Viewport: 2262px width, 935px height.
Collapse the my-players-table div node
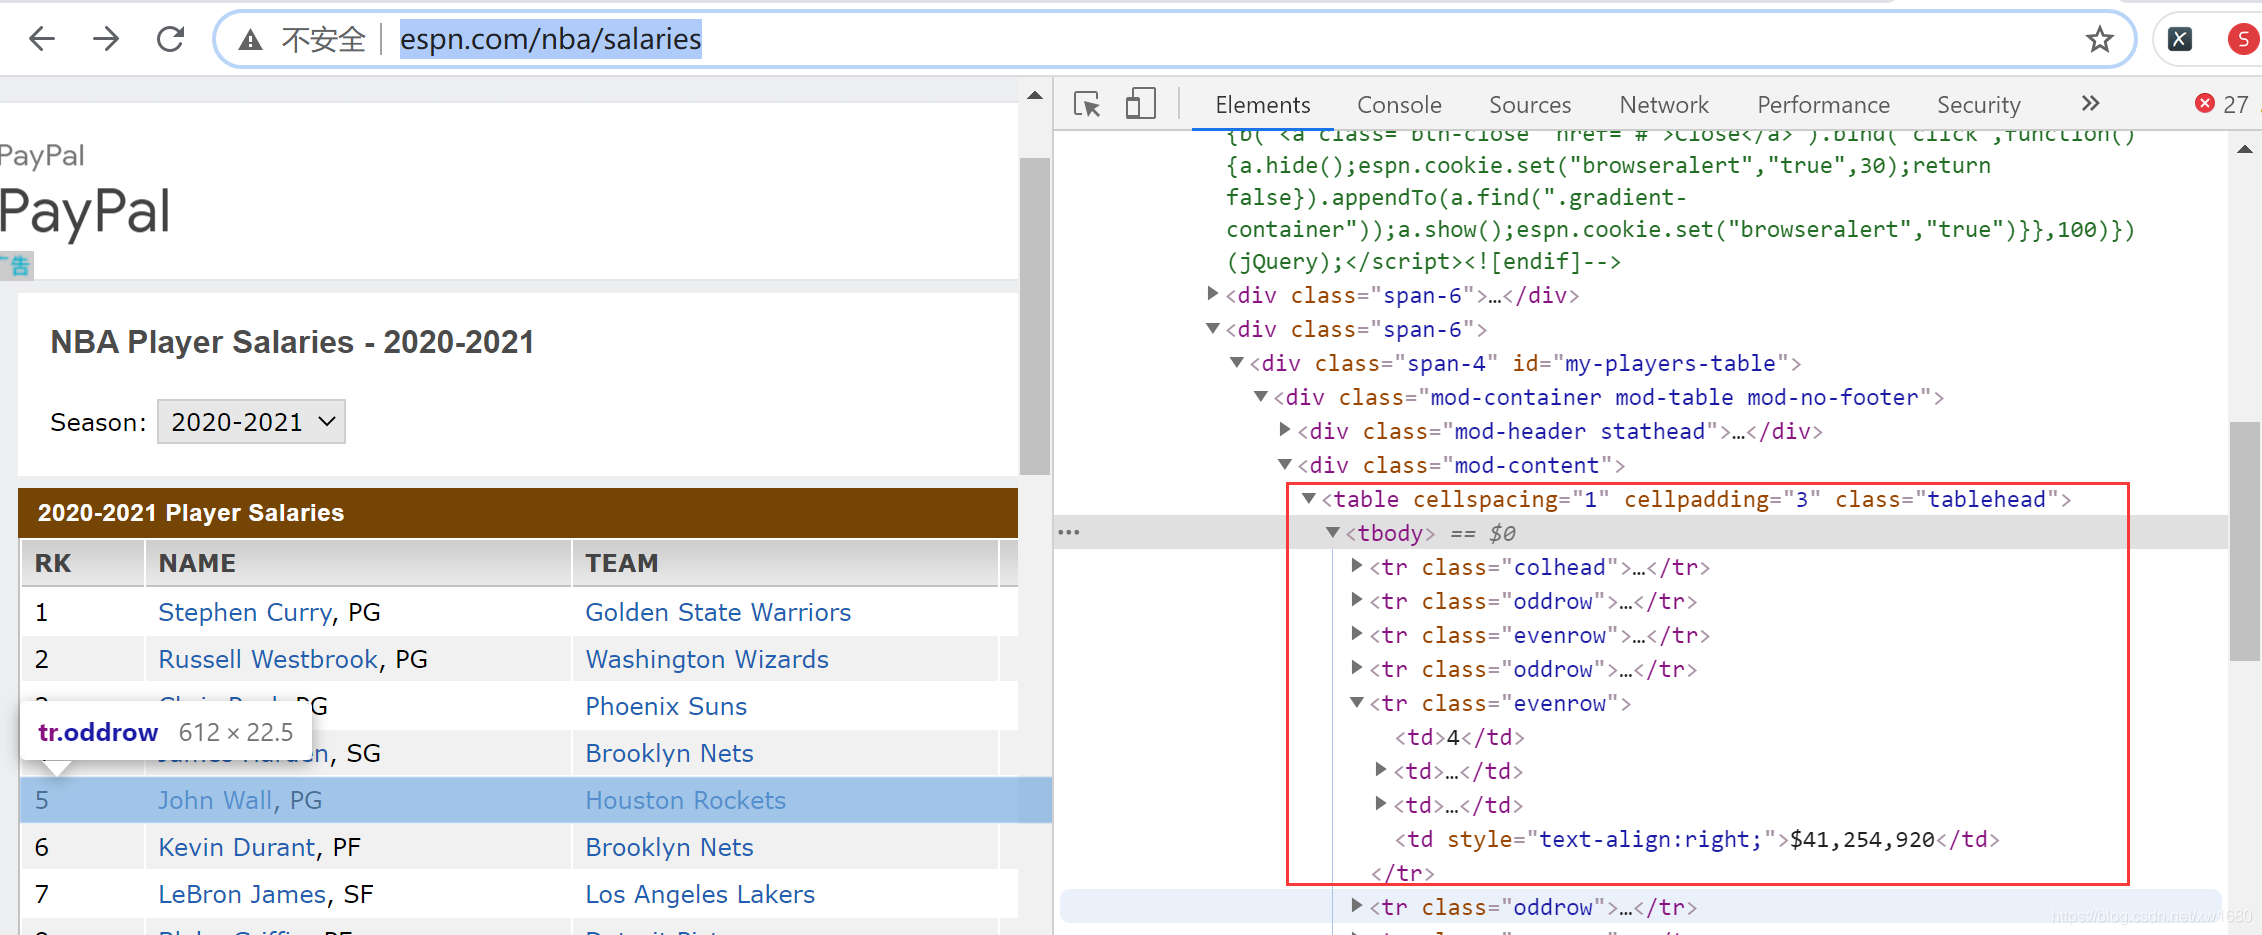coord(1237,362)
